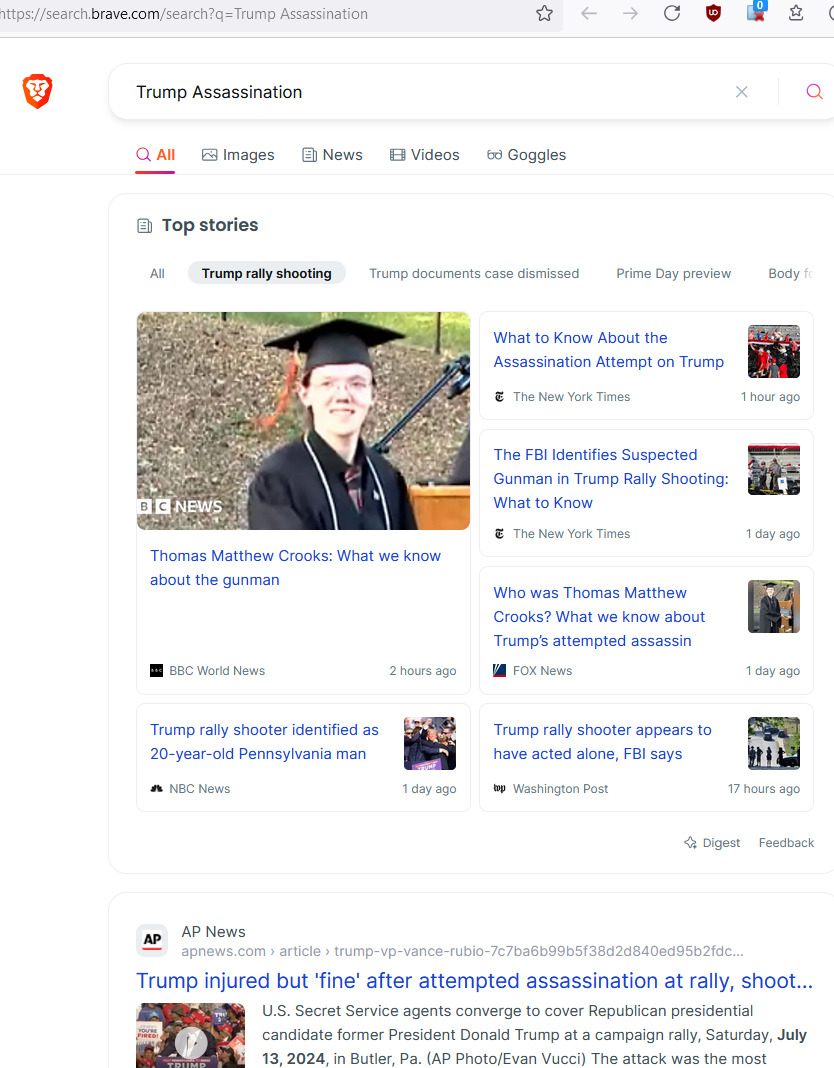This screenshot has width=834, height=1068.
Task: Bookmark this page with star icon
Action: (544, 13)
